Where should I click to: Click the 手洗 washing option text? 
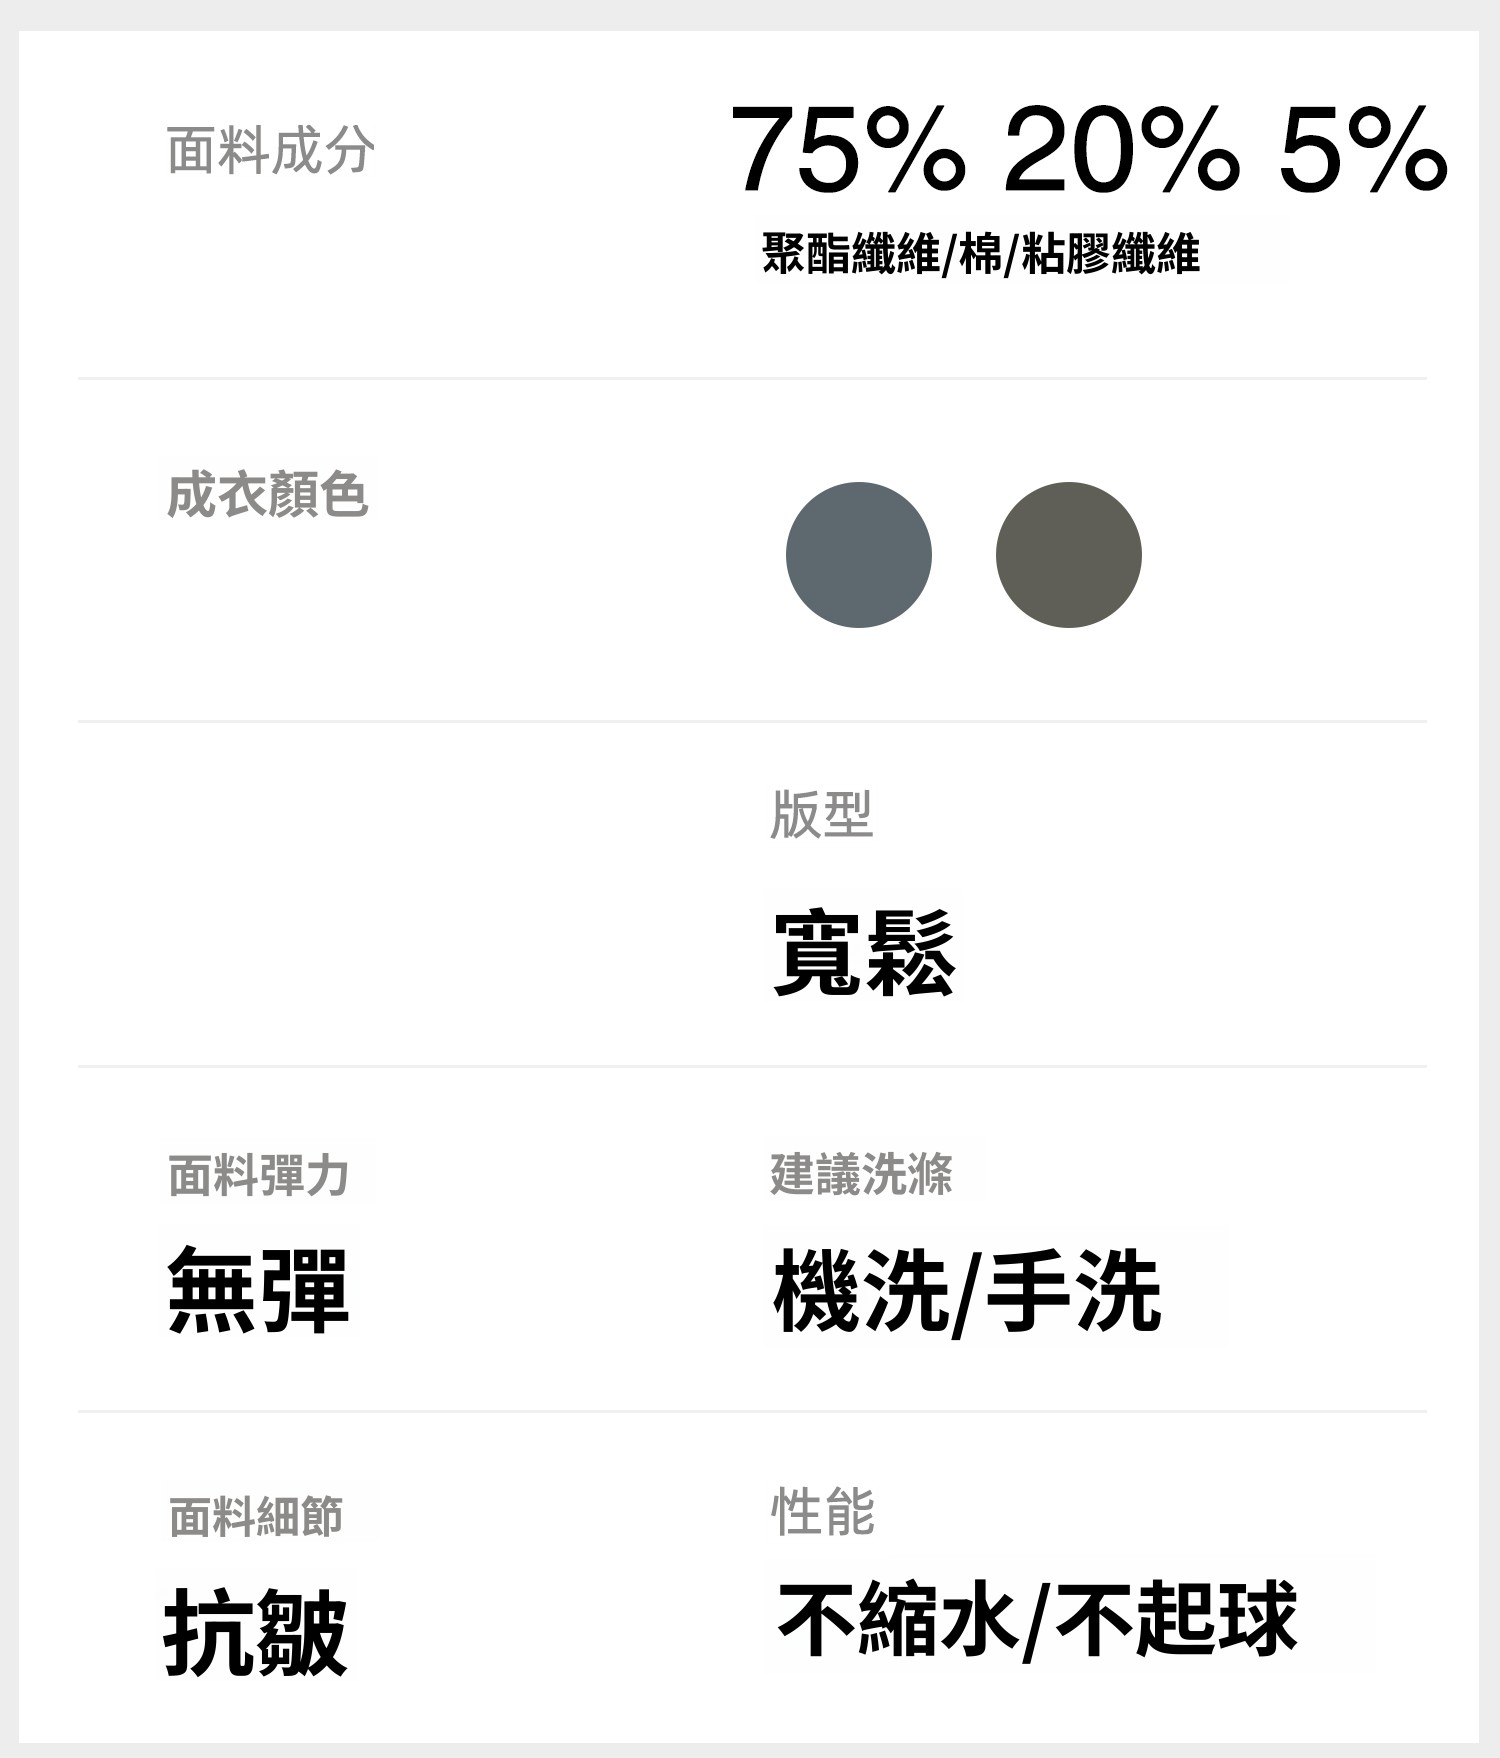tap(1073, 1291)
